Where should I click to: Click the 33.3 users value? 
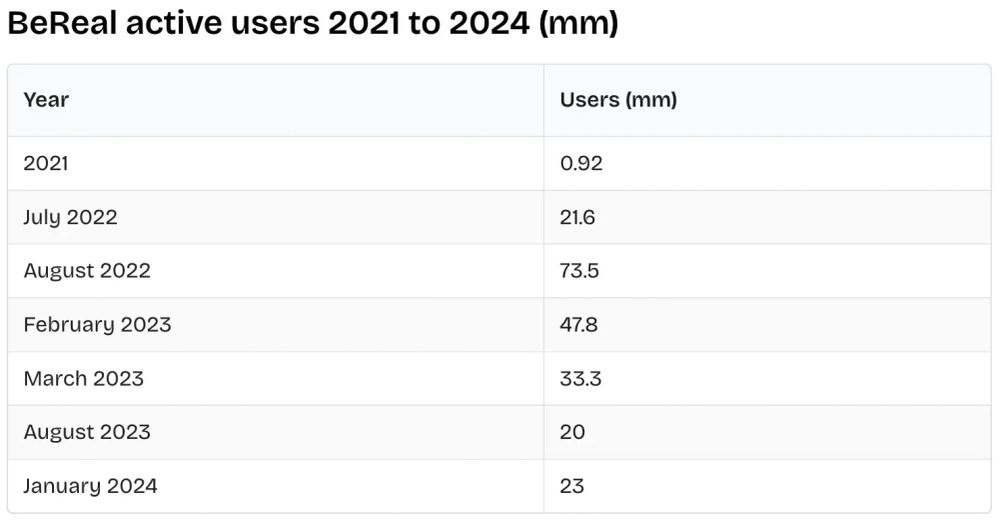coord(579,379)
